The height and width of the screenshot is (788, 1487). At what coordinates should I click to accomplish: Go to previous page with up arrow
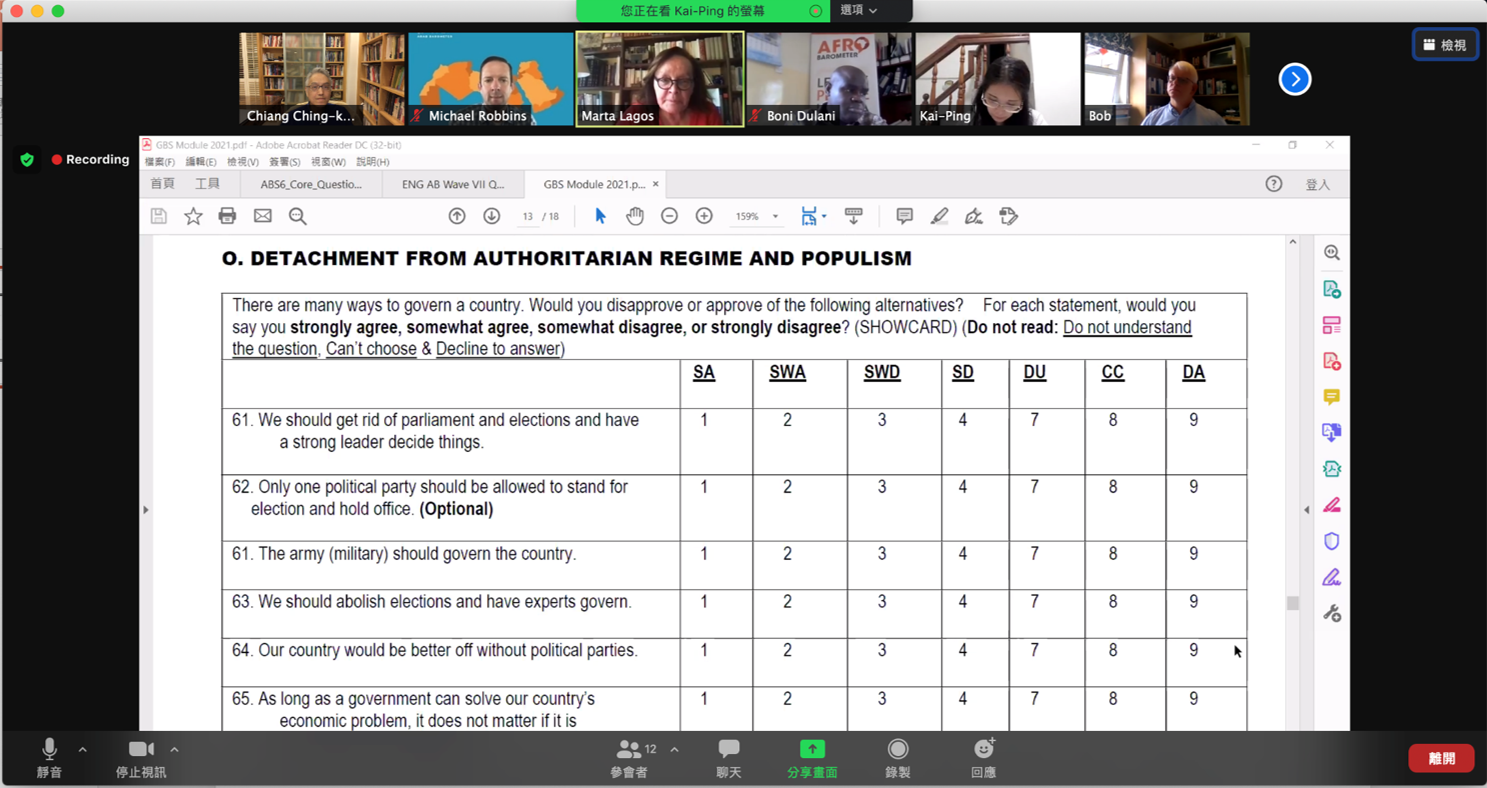pos(457,216)
